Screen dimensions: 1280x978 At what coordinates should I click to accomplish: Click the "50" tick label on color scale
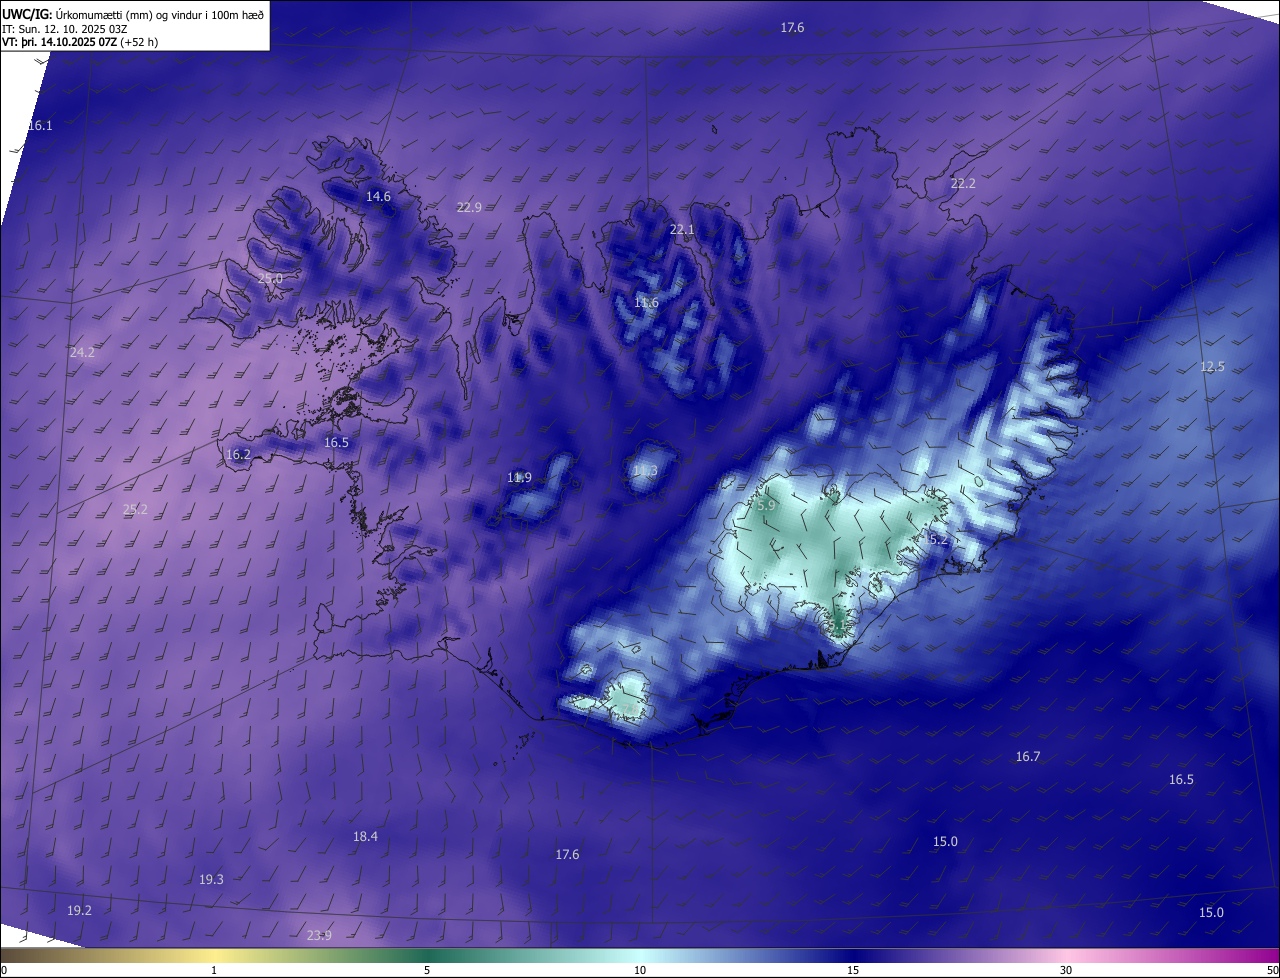click(1272, 971)
